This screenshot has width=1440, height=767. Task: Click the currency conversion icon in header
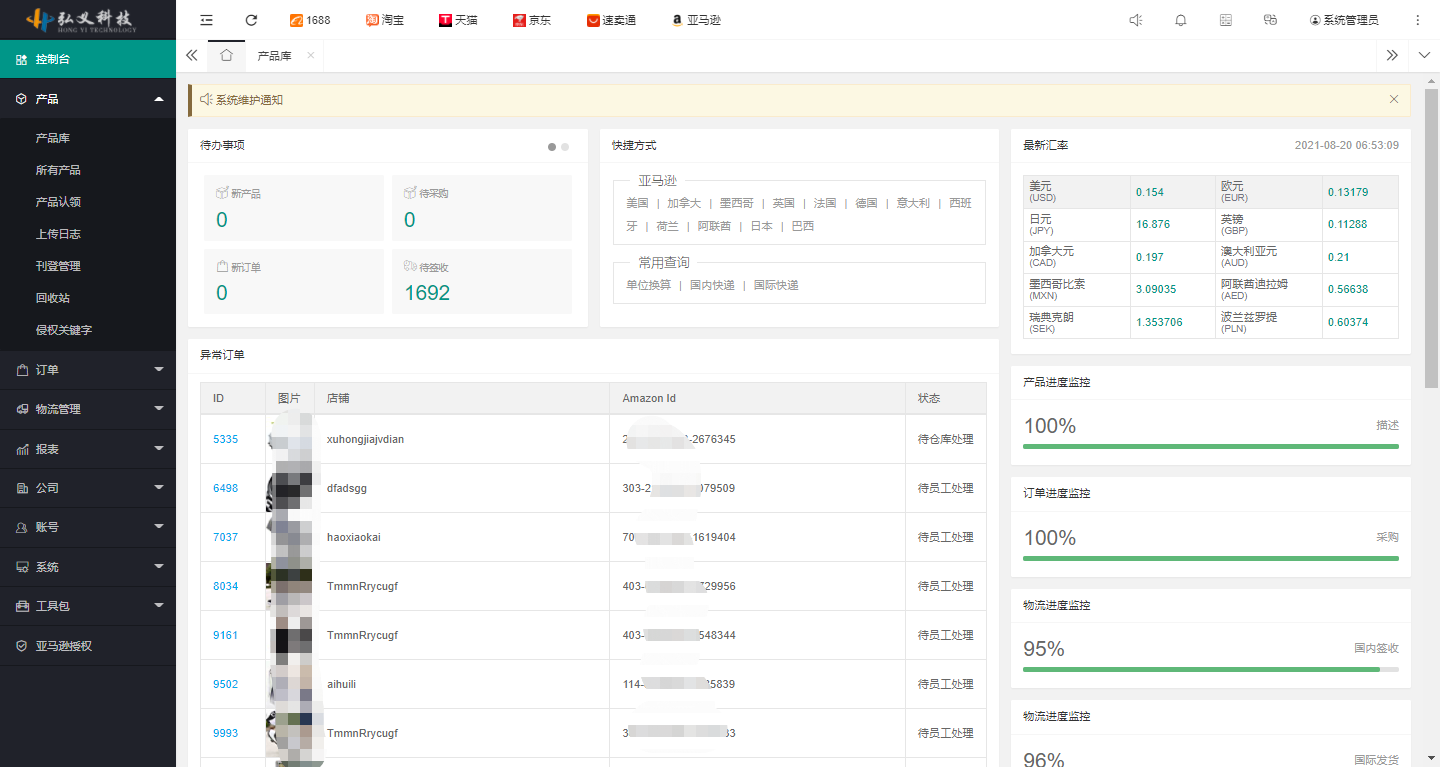coord(1271,20)
